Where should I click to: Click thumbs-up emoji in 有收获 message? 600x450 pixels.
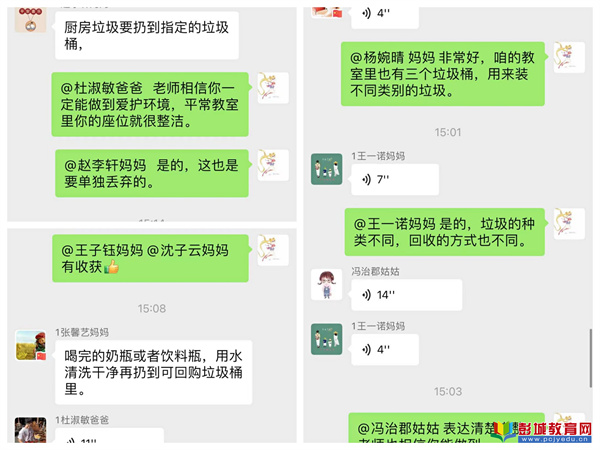[111, 267]
